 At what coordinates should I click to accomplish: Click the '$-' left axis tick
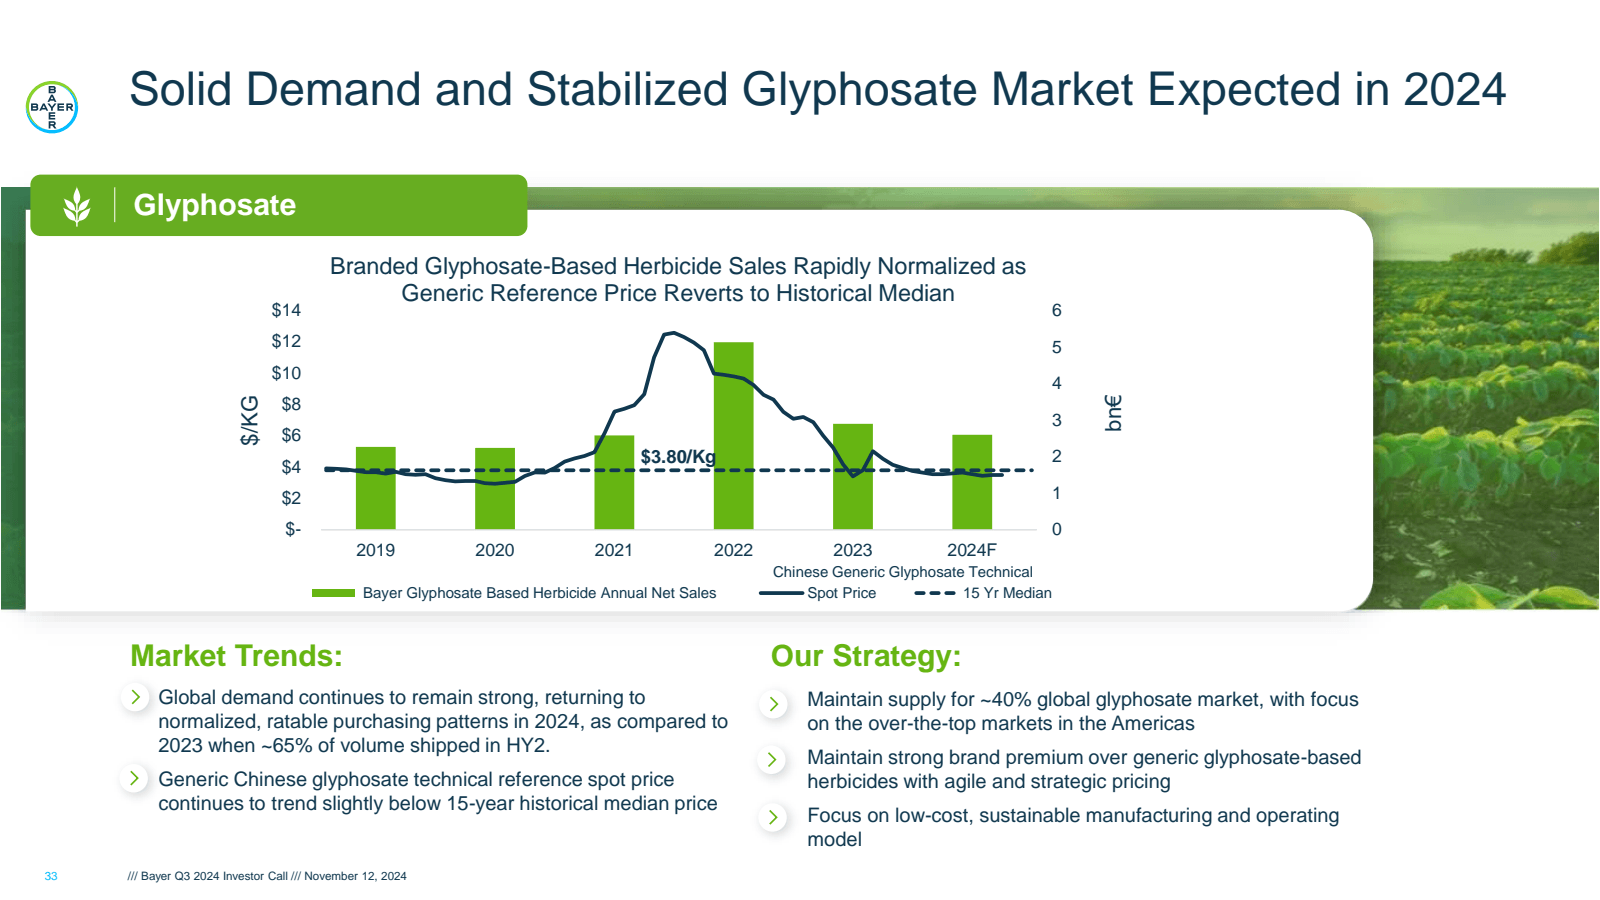[x=293, y=529]
